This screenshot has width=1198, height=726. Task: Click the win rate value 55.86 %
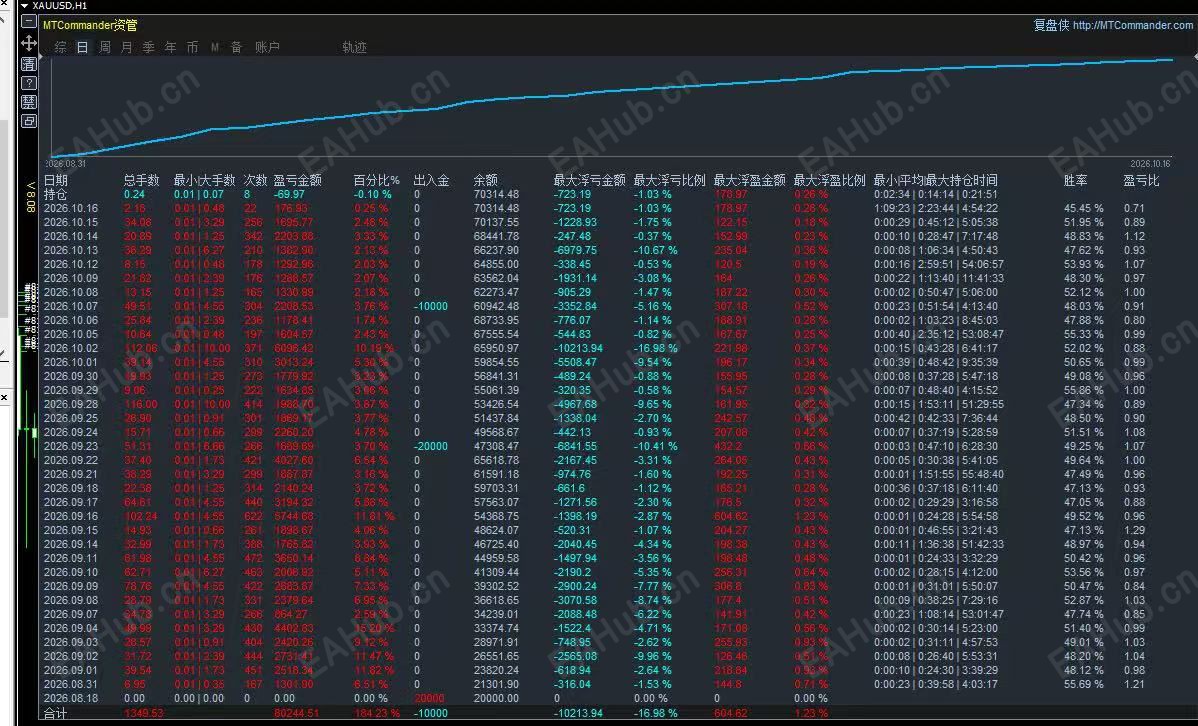tap(1083, 390)
